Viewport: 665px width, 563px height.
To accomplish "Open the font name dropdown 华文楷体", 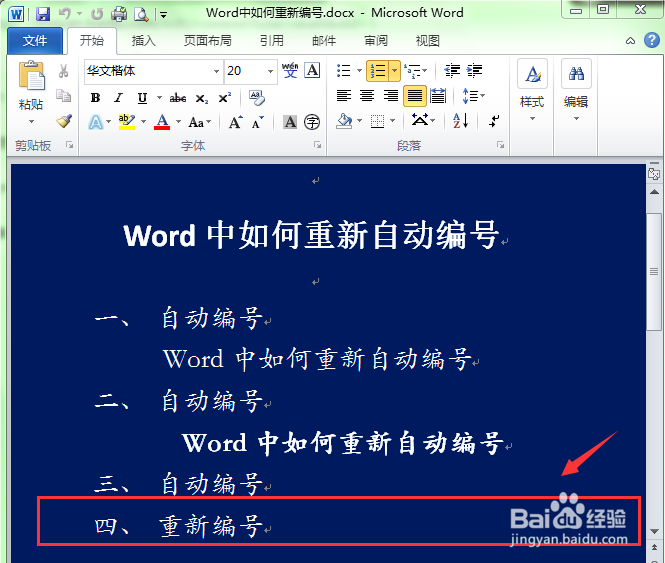I will point(216,71).
